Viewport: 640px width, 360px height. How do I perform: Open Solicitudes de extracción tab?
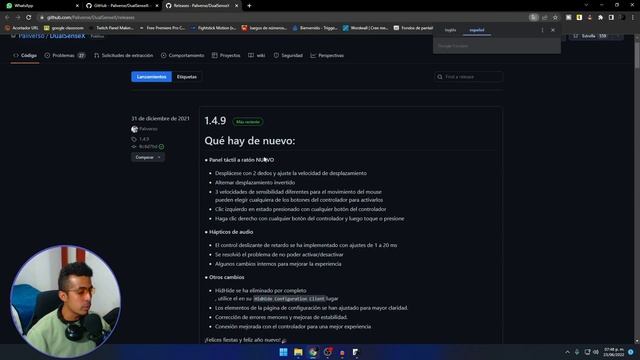124,56
